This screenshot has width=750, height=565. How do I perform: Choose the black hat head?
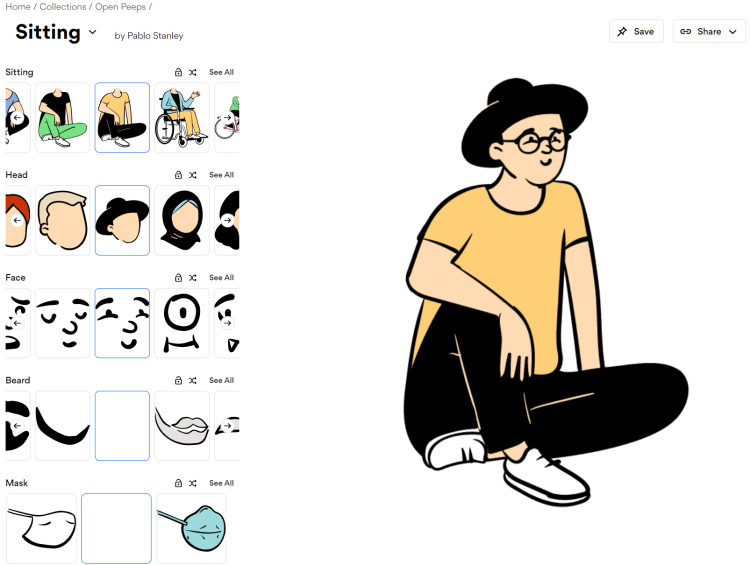coord(122,221)
